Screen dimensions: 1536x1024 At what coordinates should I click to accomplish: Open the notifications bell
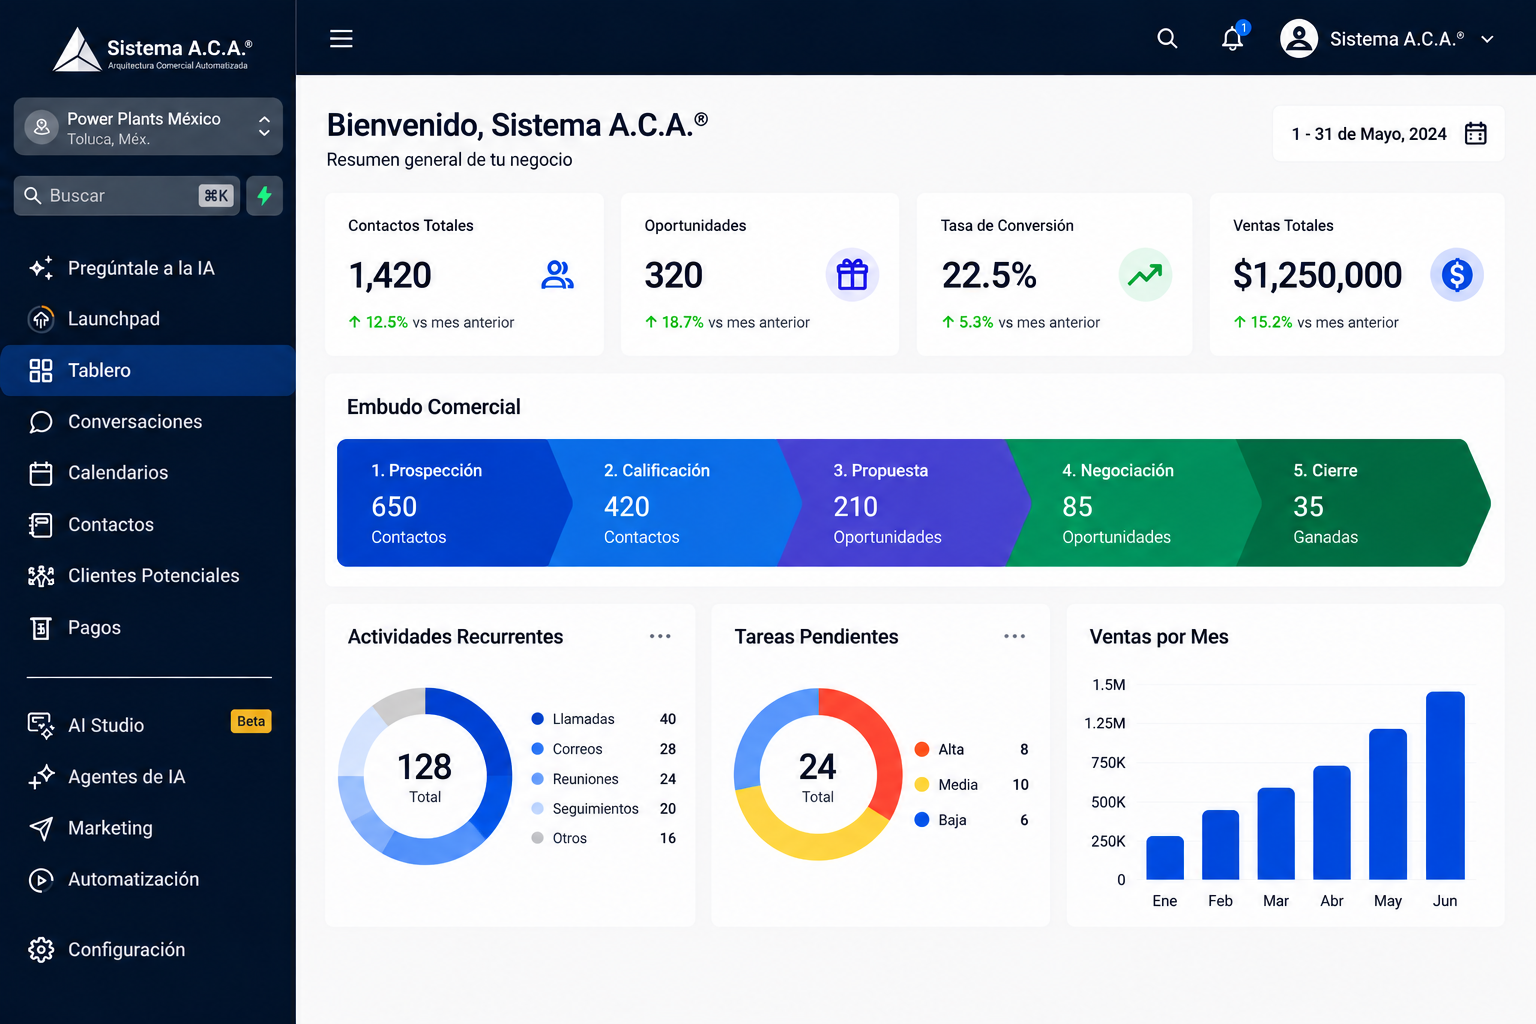click(x=1233, y=39)
